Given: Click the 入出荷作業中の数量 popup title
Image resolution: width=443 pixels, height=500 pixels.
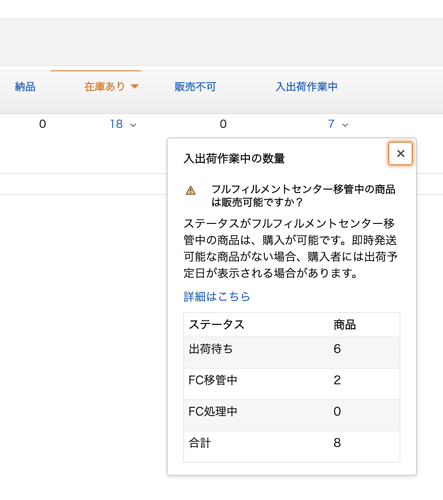Looking at the screenshot, I should point(234,158).
